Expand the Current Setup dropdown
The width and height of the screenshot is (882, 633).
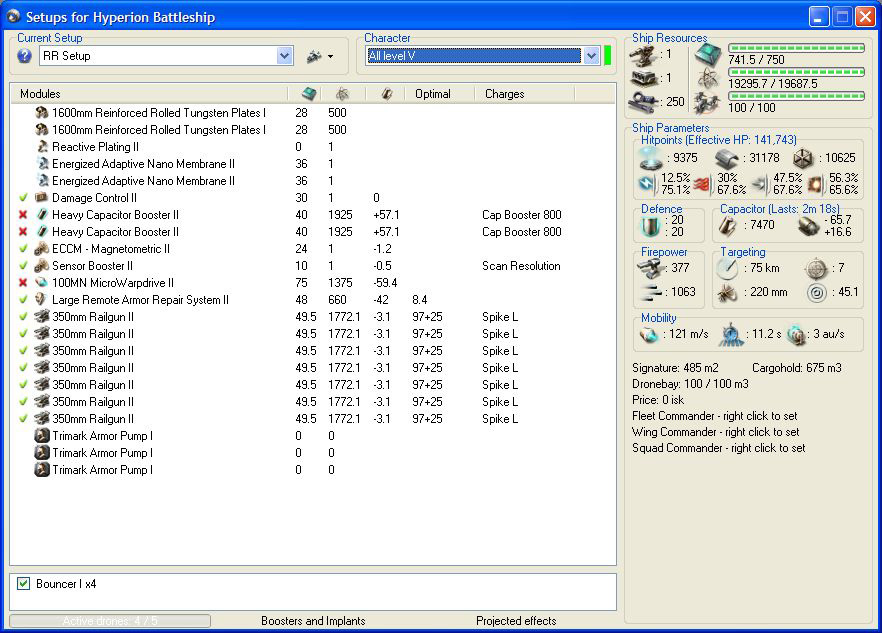[x=284, y=57]
